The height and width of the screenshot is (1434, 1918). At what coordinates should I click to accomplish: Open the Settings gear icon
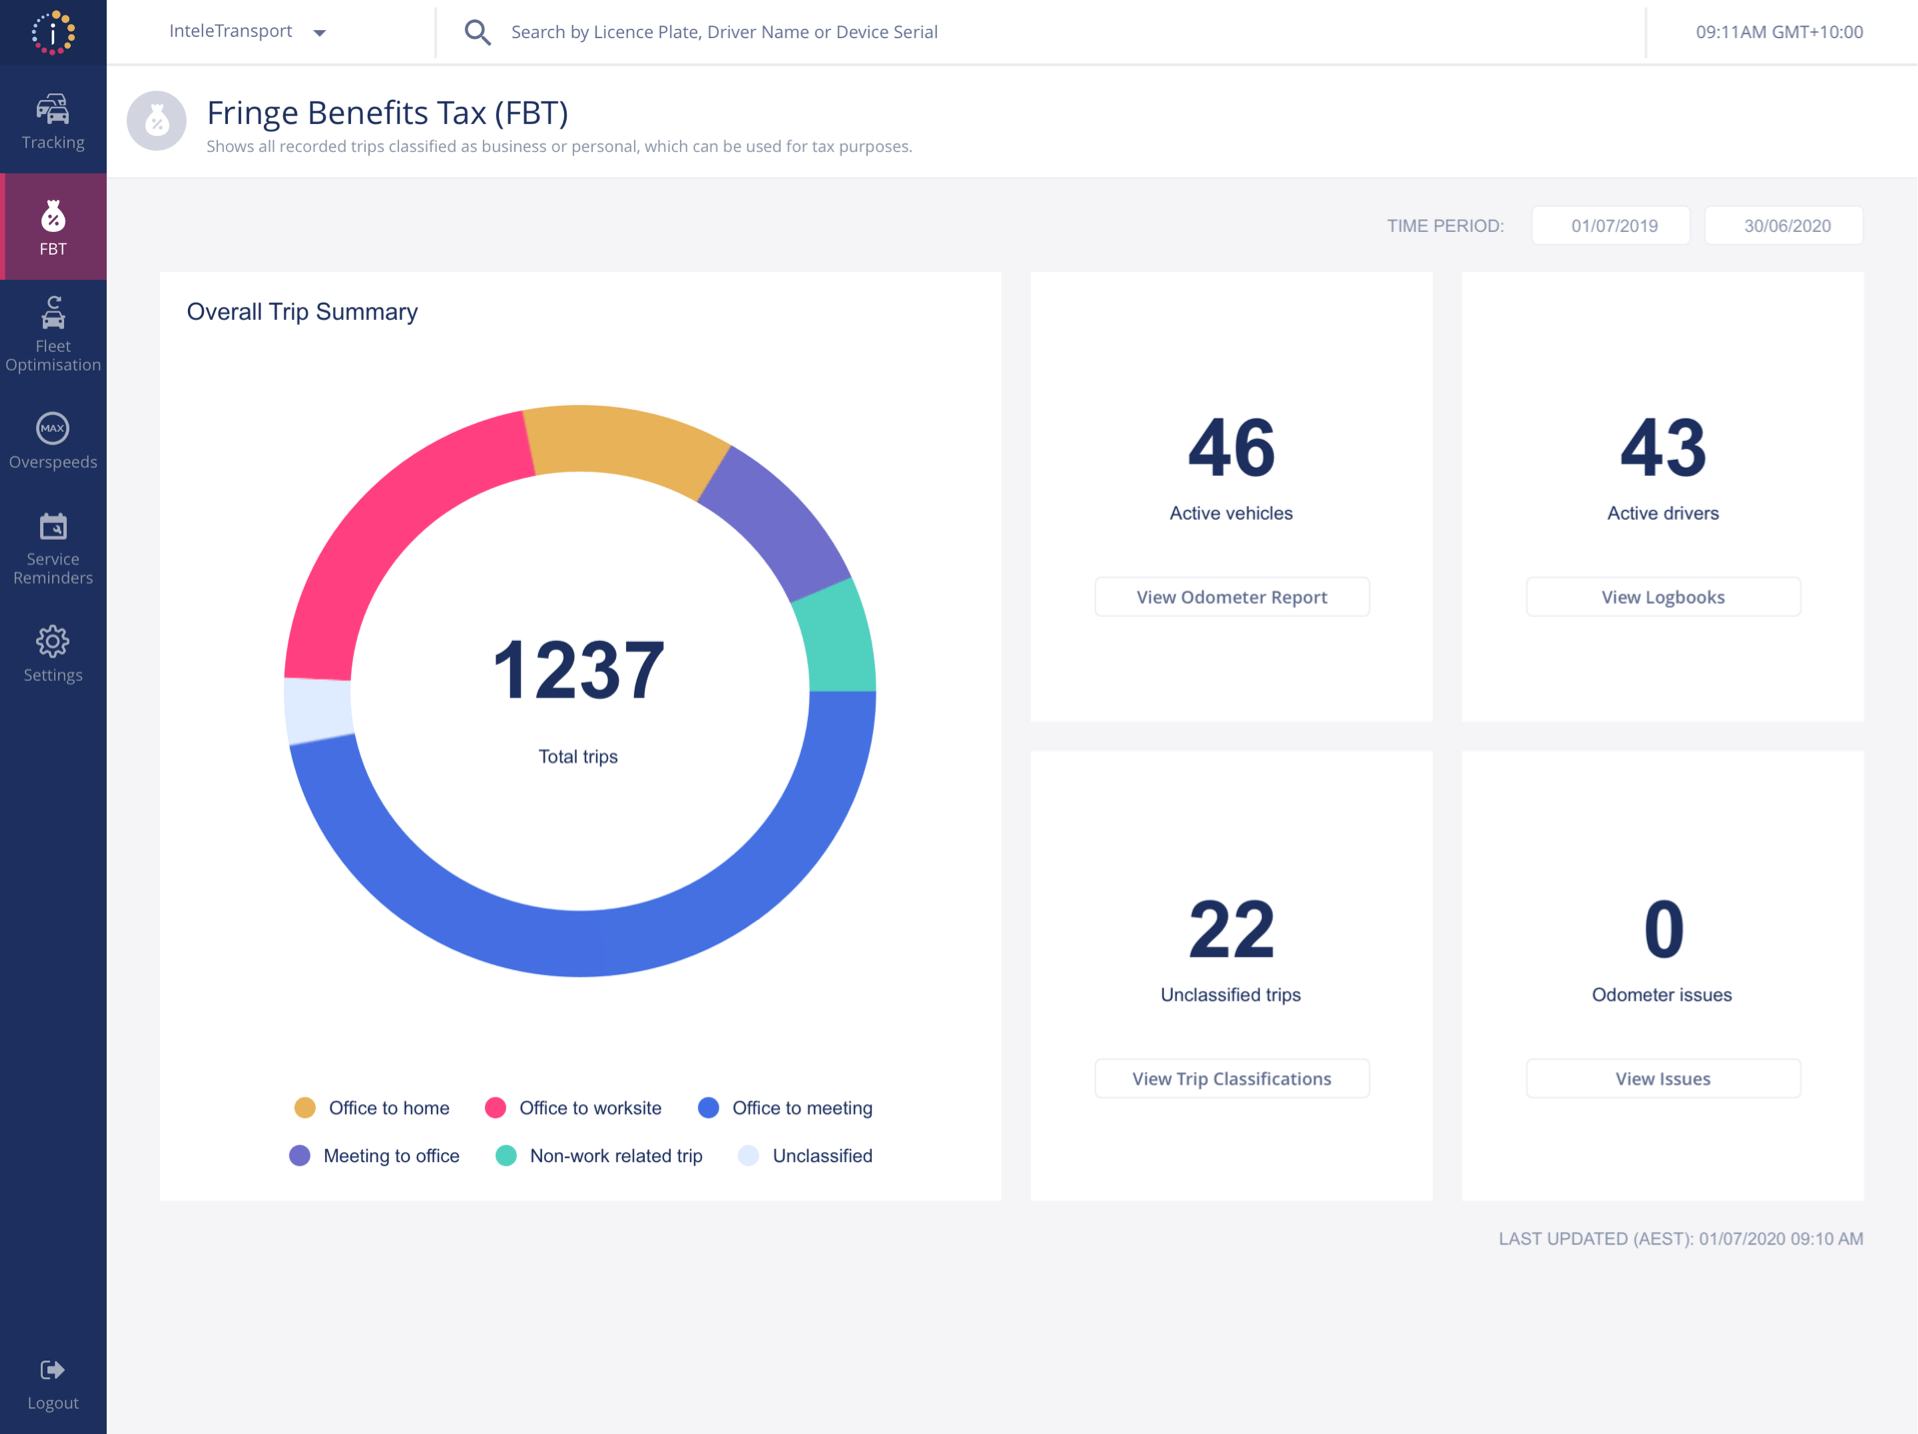tap(53, 642)
